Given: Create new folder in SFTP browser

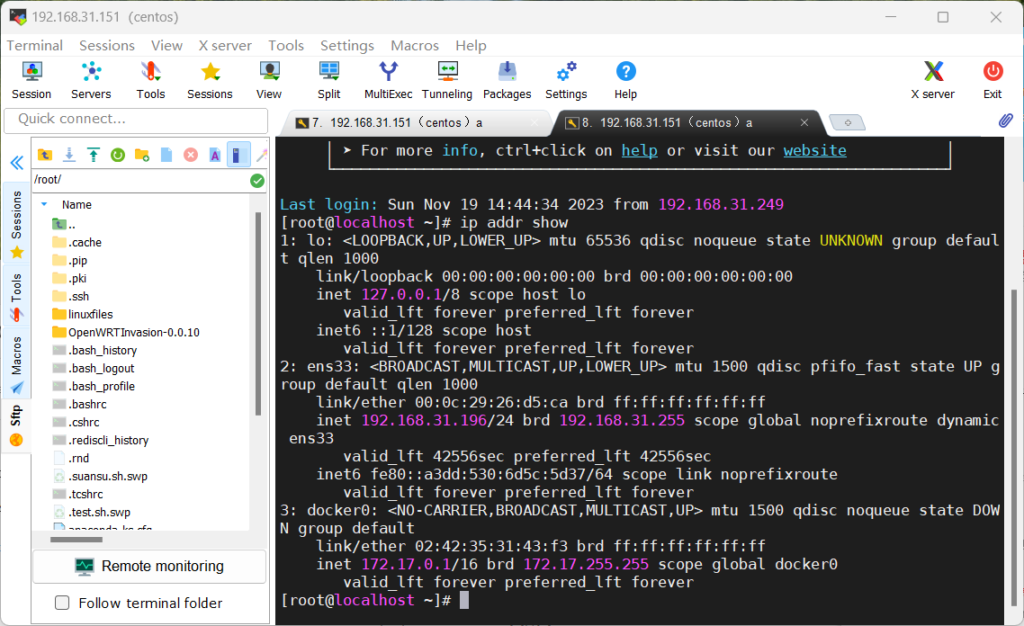Looking at the screenshot, I should [x=142, y=155].
